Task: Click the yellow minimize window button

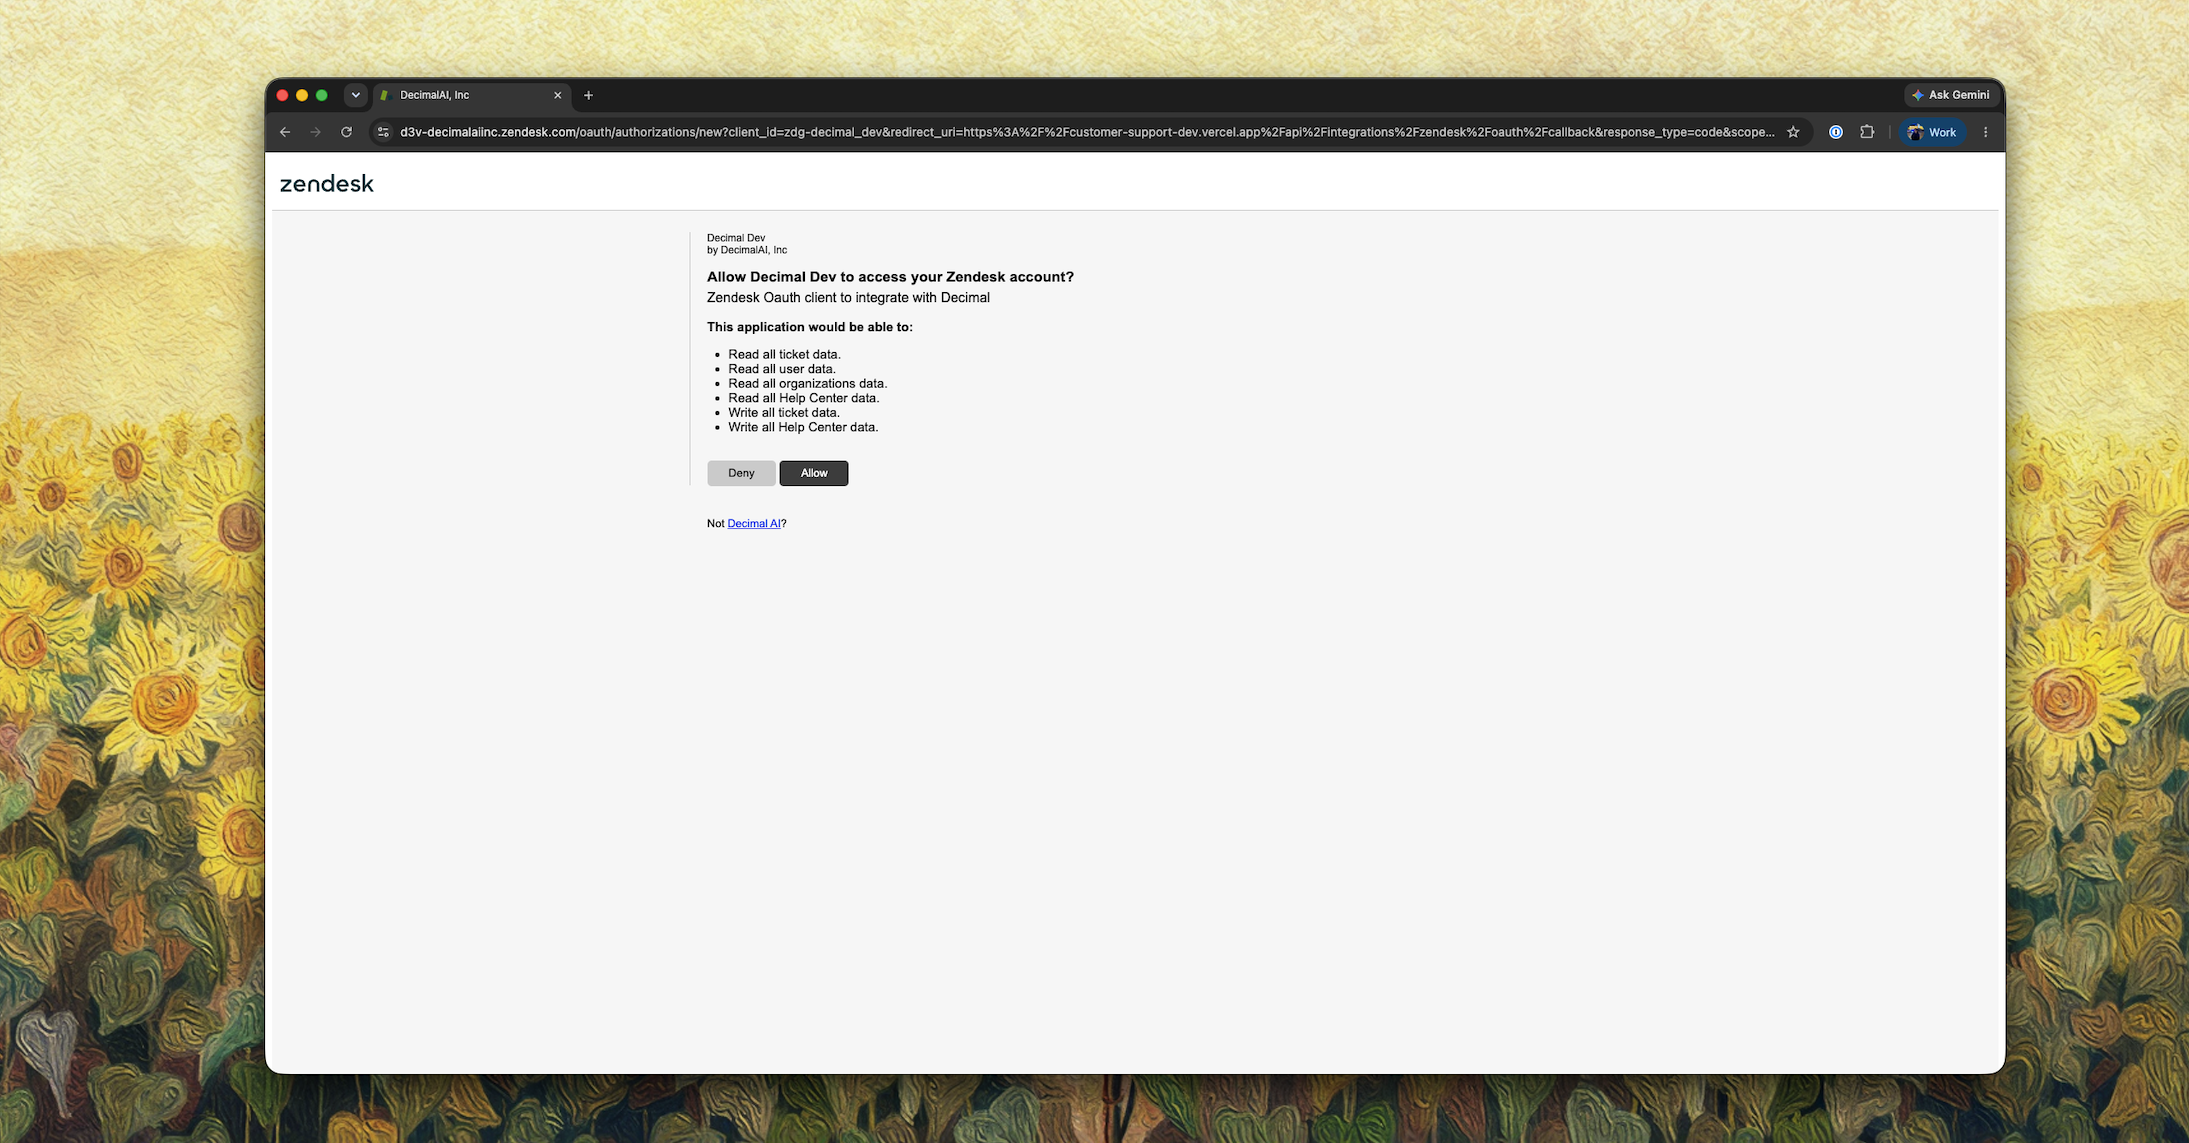Action: point(302,95)
